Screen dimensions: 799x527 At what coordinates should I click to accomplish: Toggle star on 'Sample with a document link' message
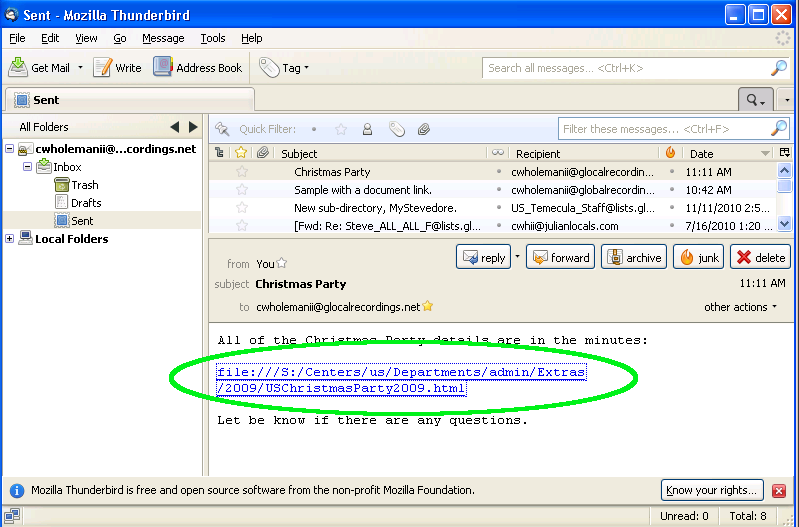[241, 190]
